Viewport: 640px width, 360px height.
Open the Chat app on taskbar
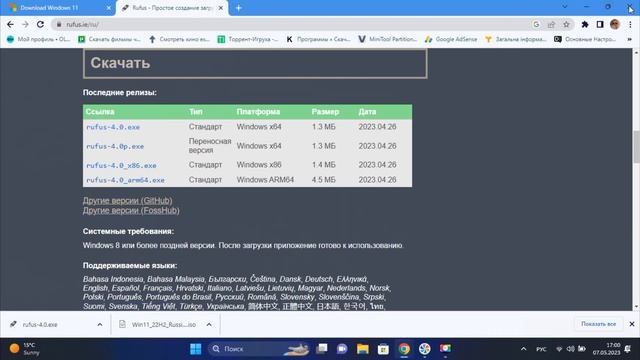[x=342, y=349]
